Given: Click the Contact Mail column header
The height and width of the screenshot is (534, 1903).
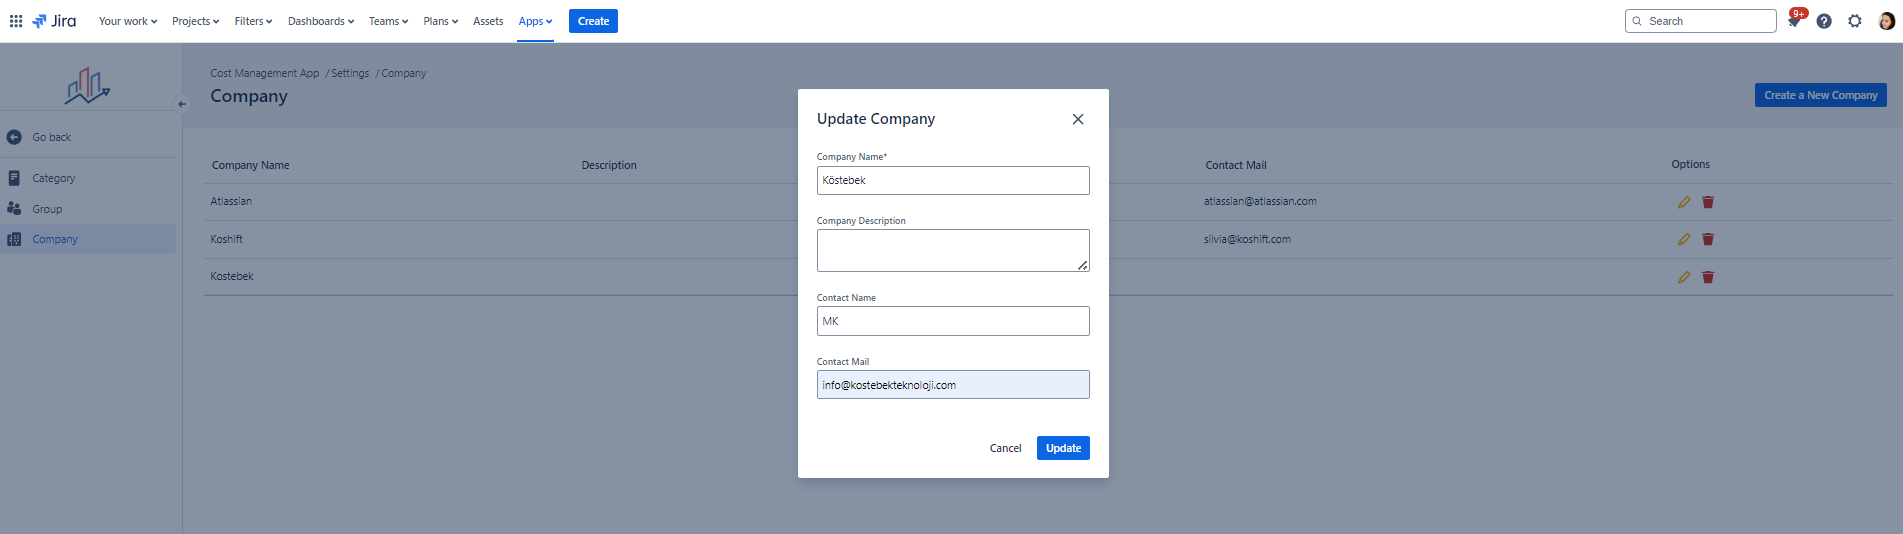Looking at the screenshot, I should coord(1236,165).
